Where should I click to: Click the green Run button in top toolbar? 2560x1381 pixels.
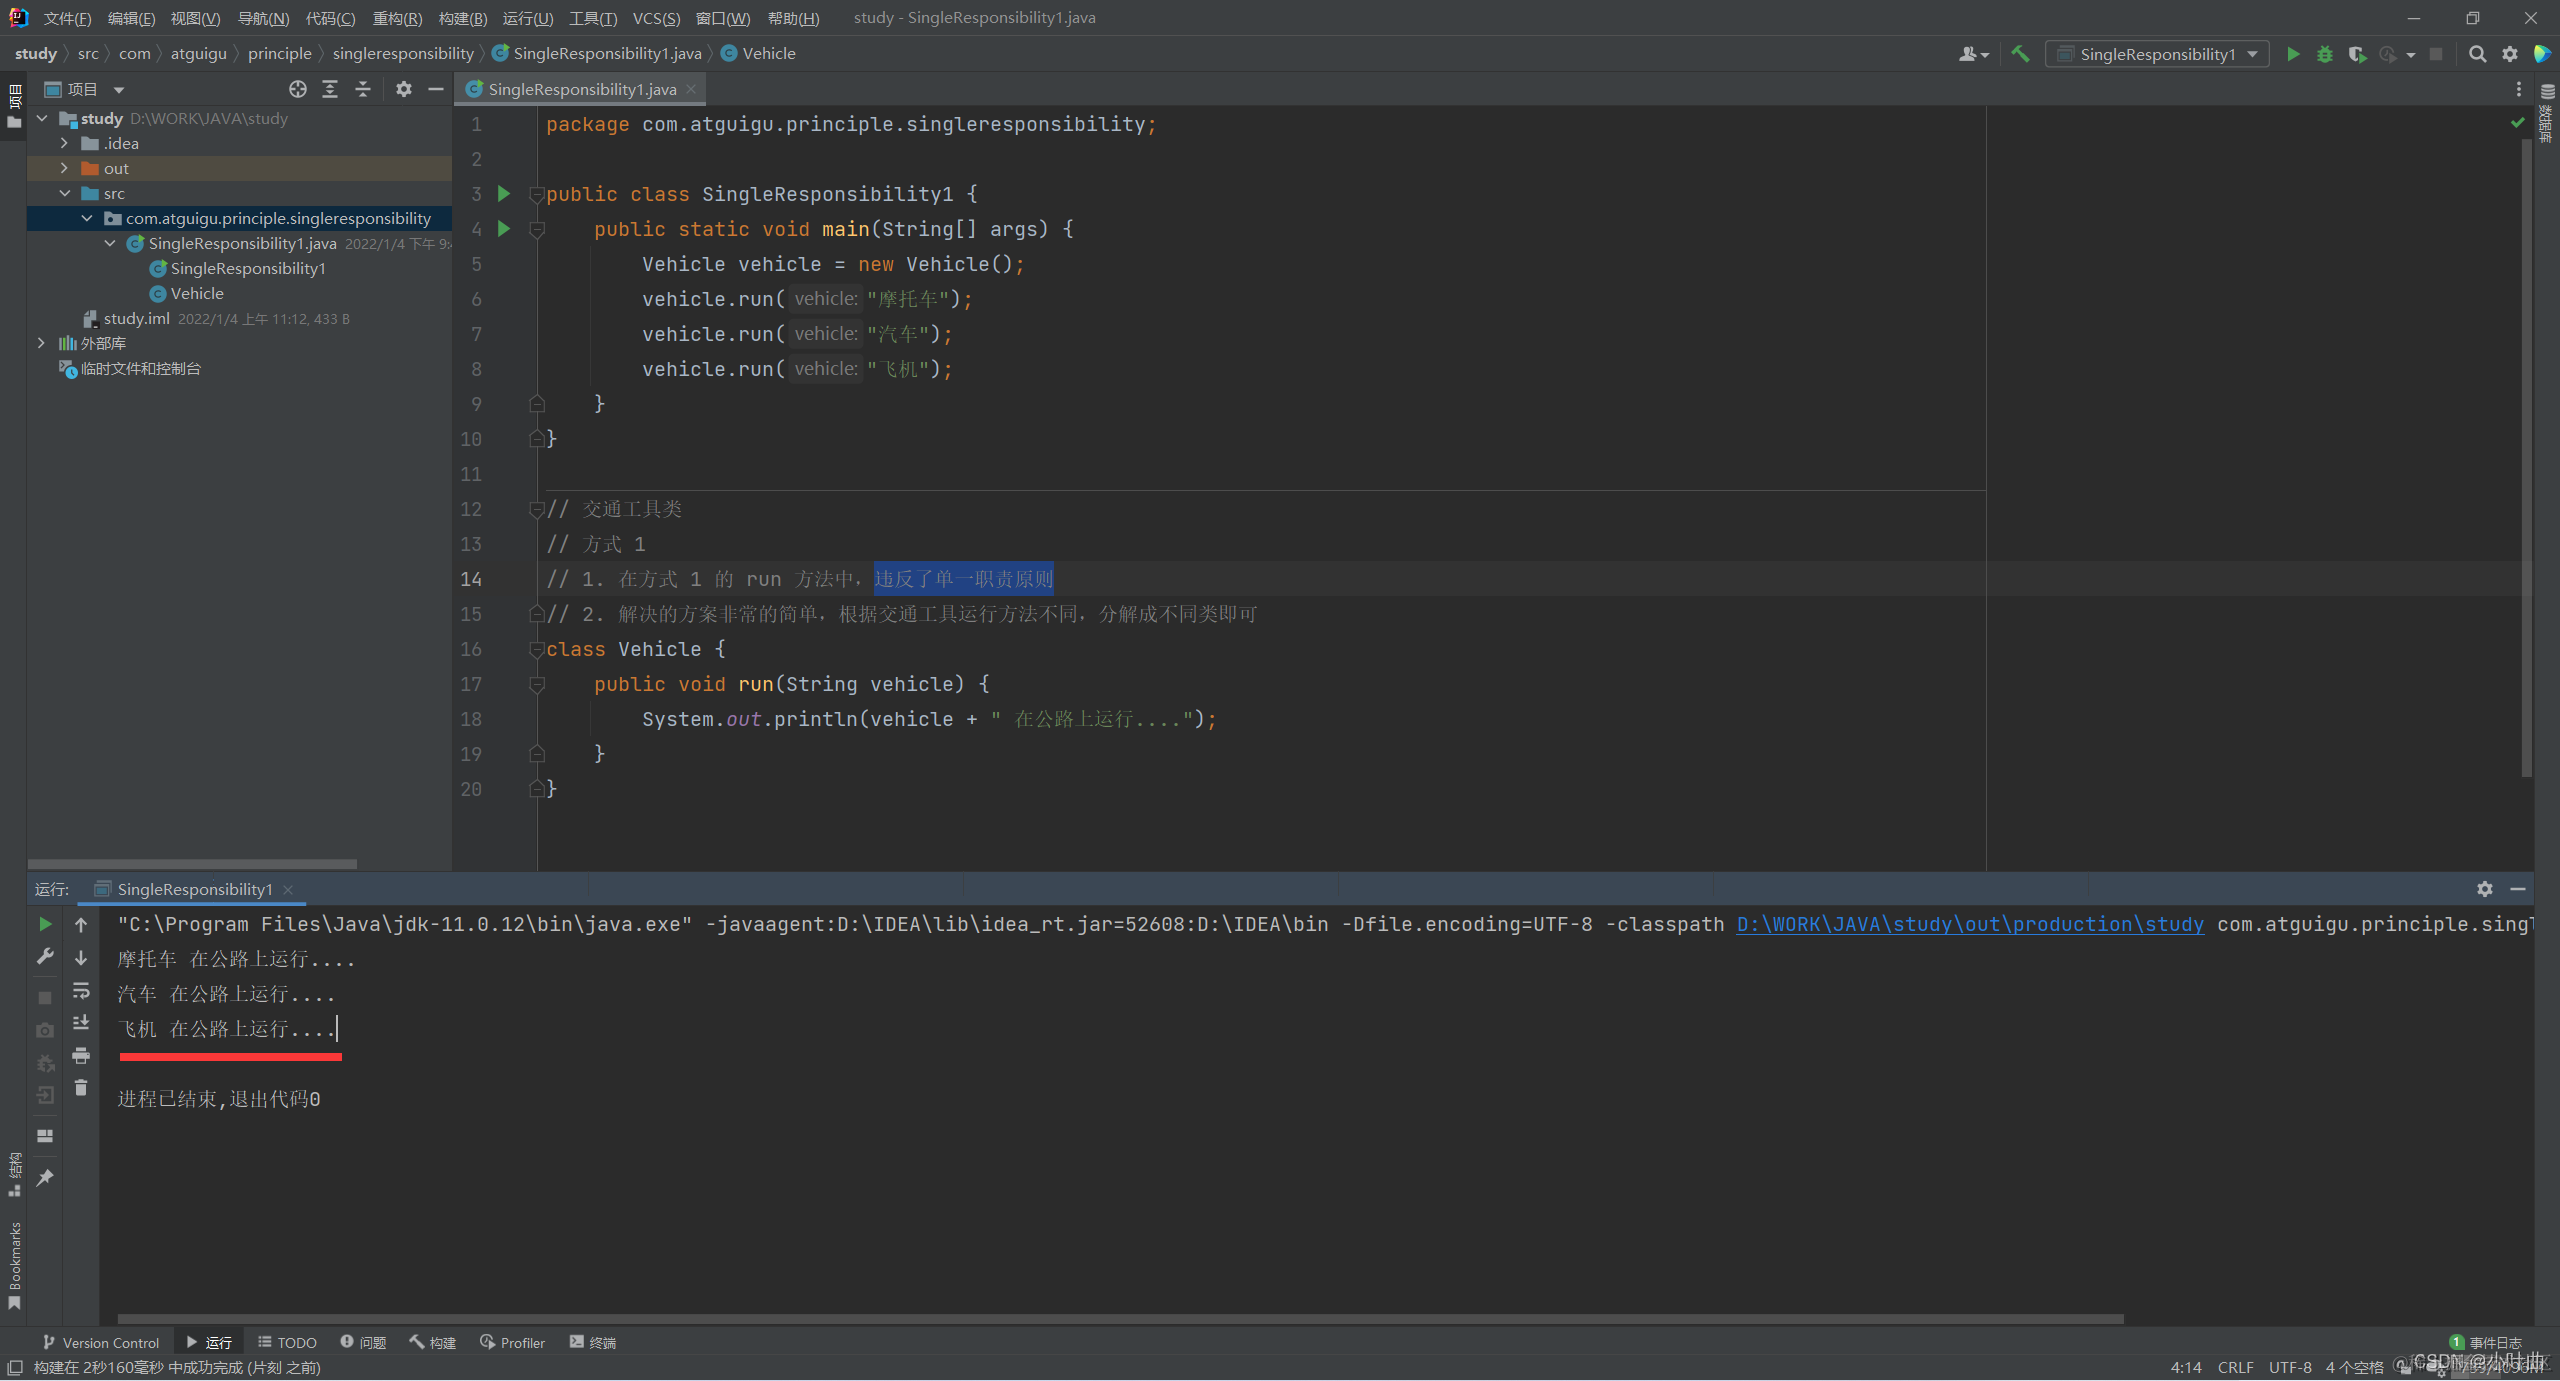(2293, 54)
